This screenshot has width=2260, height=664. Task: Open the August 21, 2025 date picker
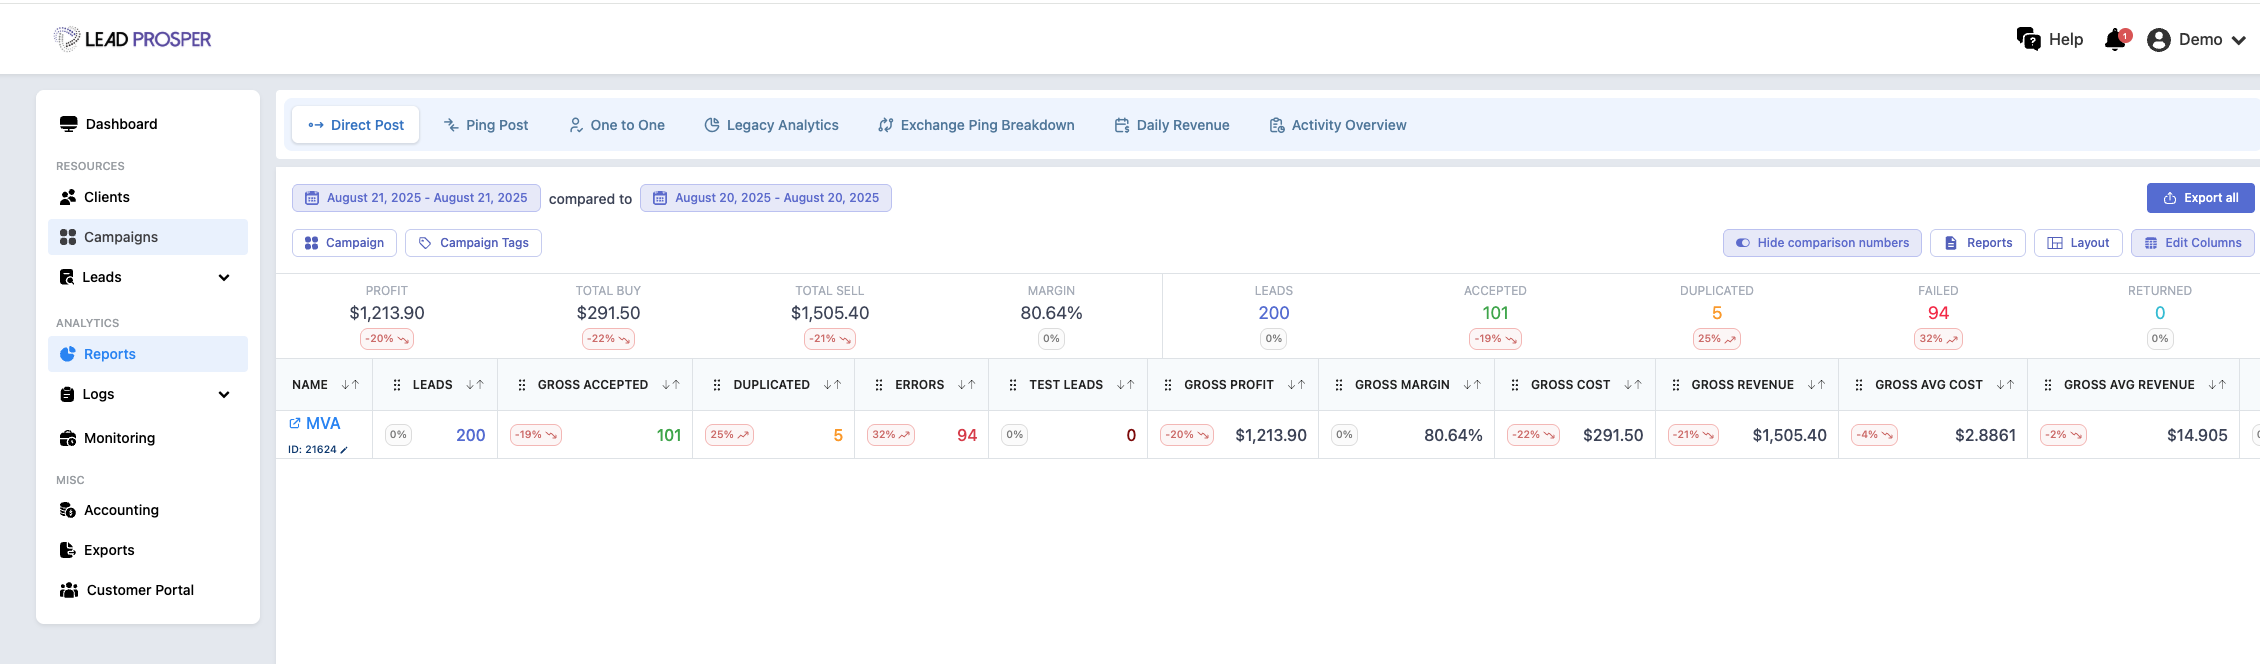(x=416, y=198)
